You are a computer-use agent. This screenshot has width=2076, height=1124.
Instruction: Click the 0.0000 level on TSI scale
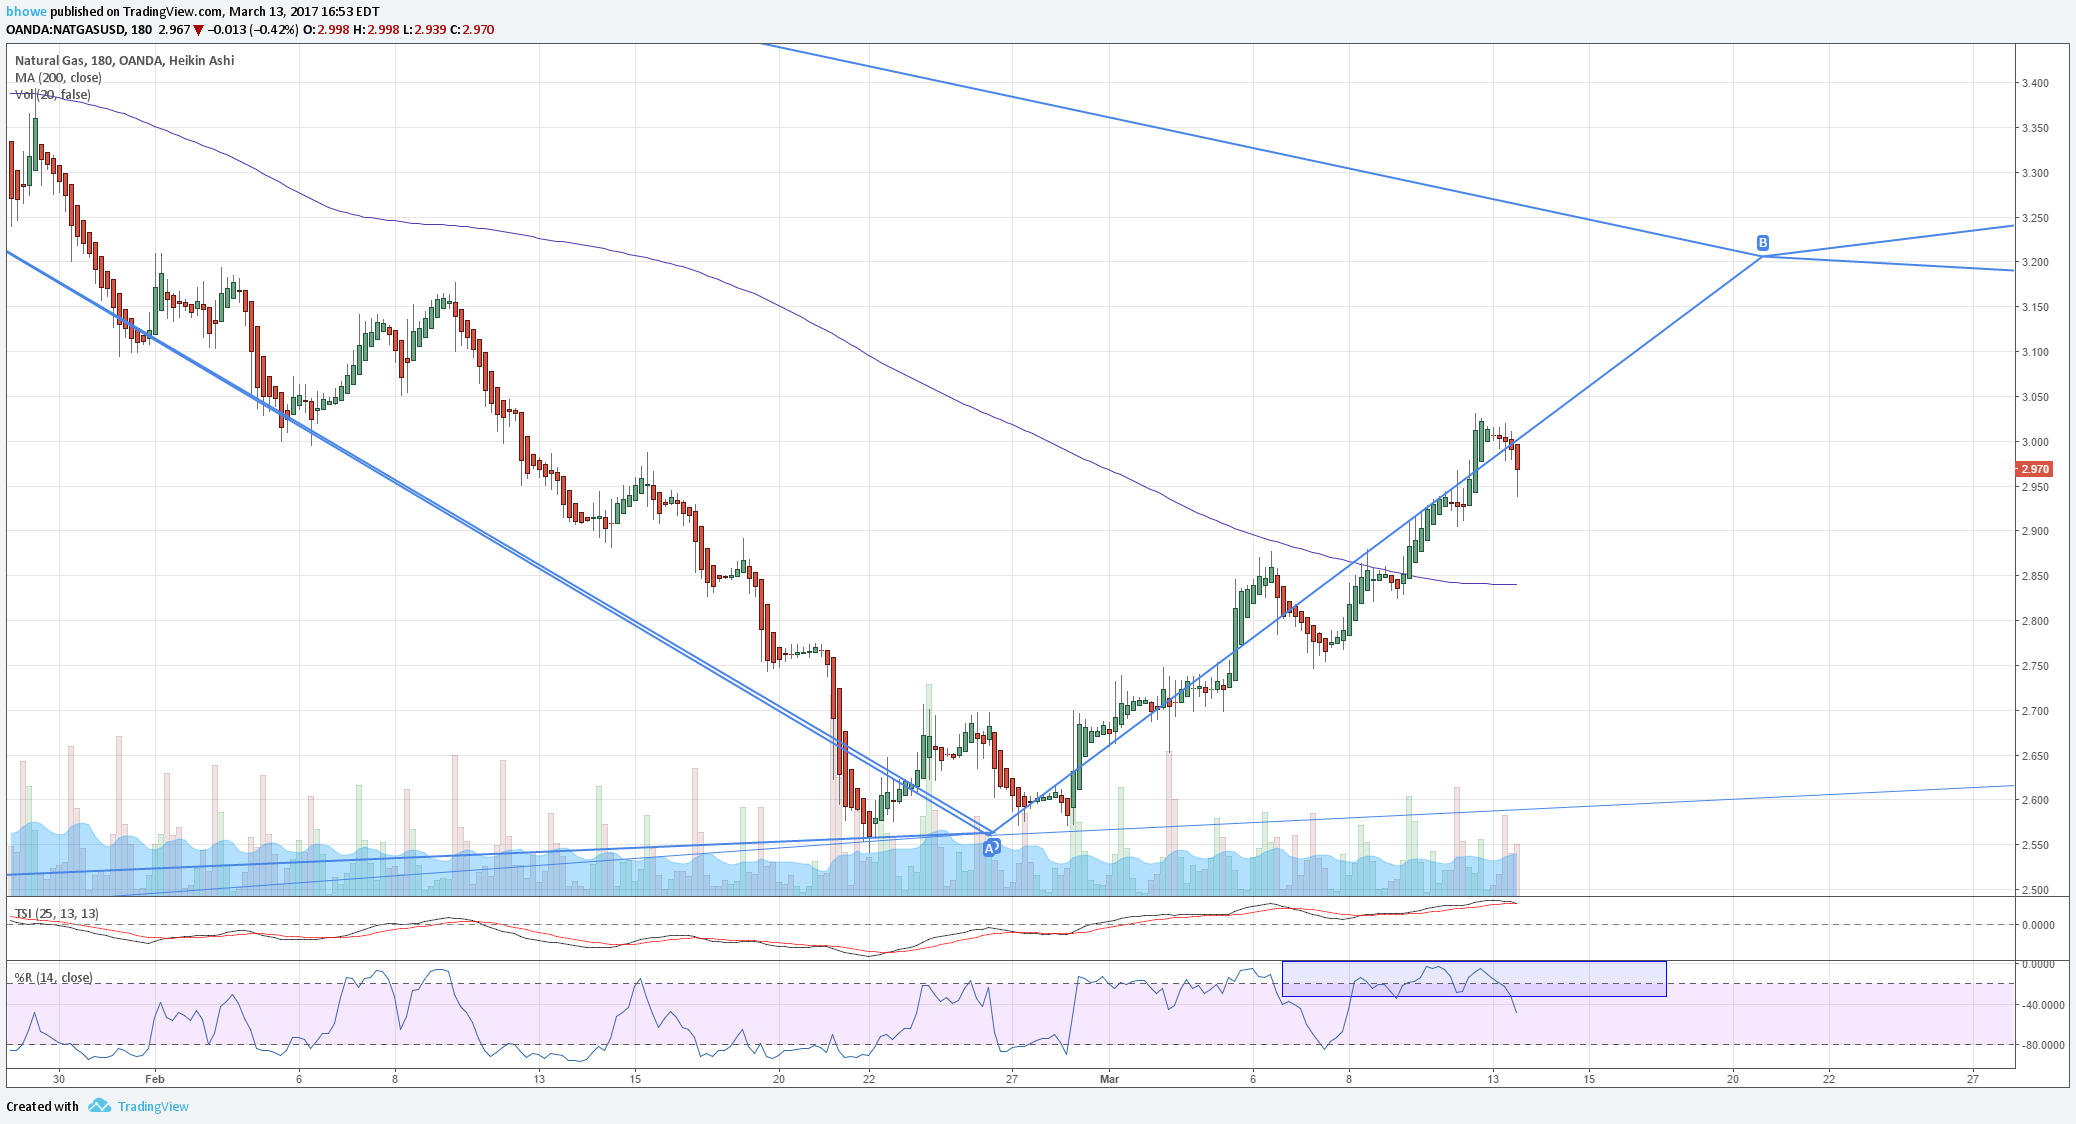[2038, 925]
